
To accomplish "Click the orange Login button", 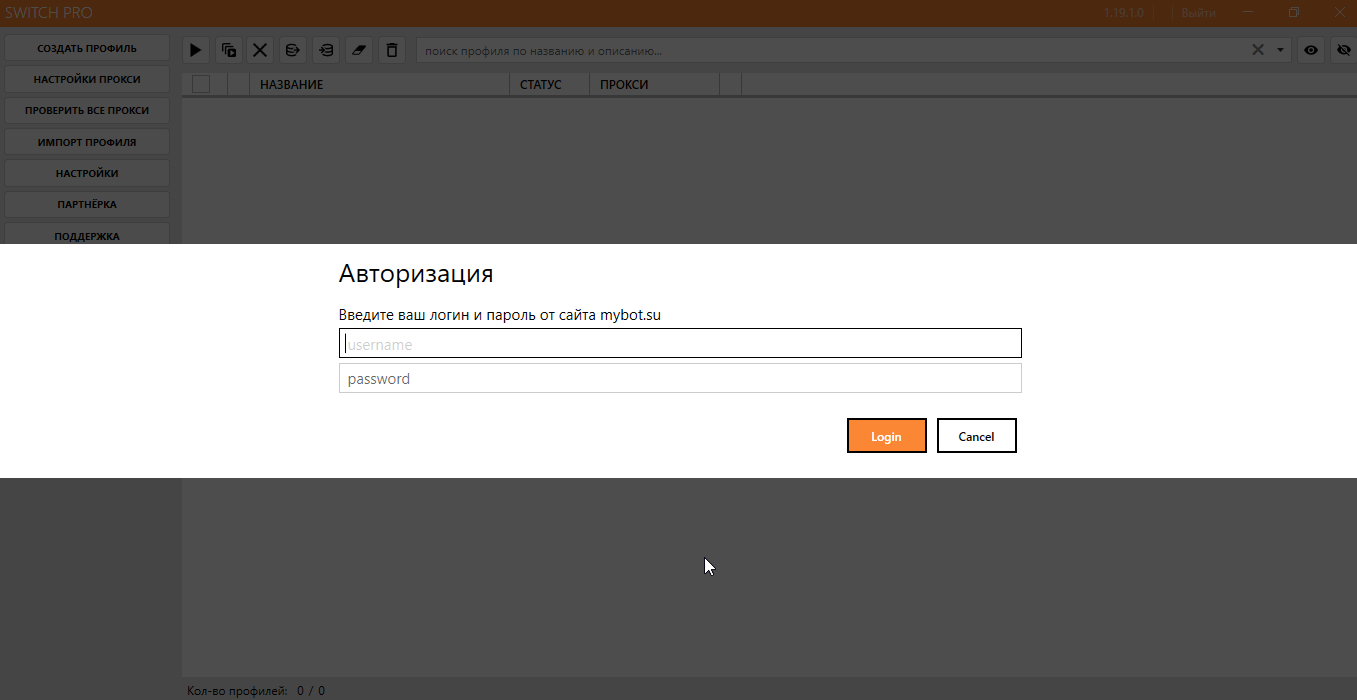I will [x=886, y=436].
